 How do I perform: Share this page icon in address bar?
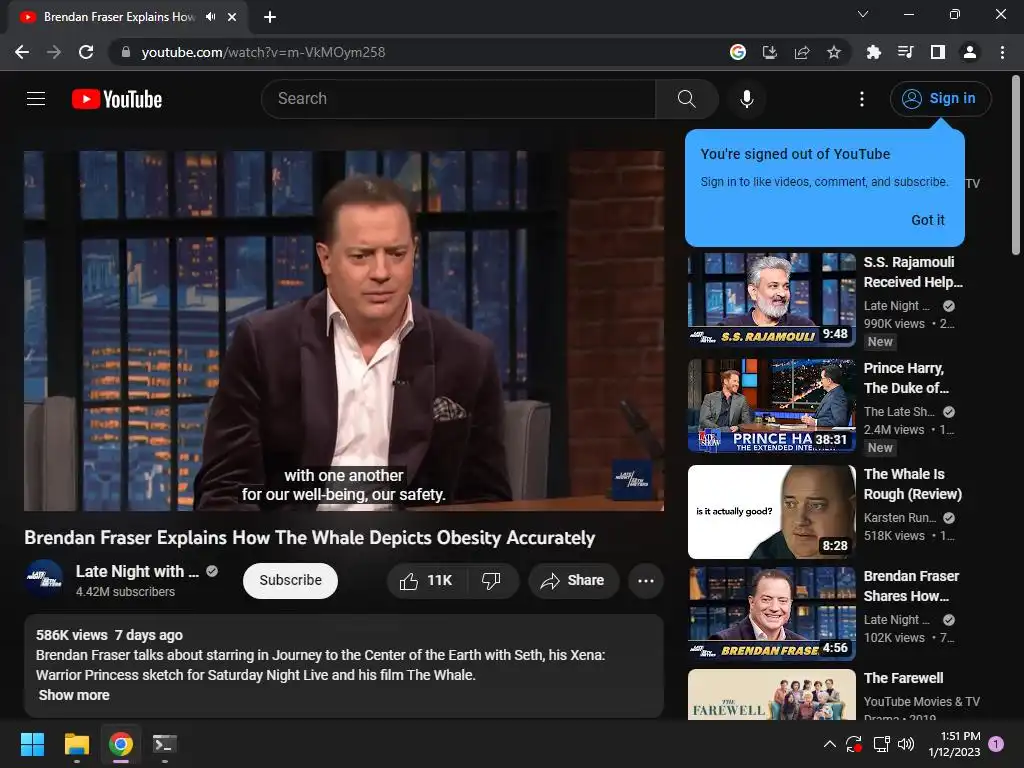click(801, 52)
